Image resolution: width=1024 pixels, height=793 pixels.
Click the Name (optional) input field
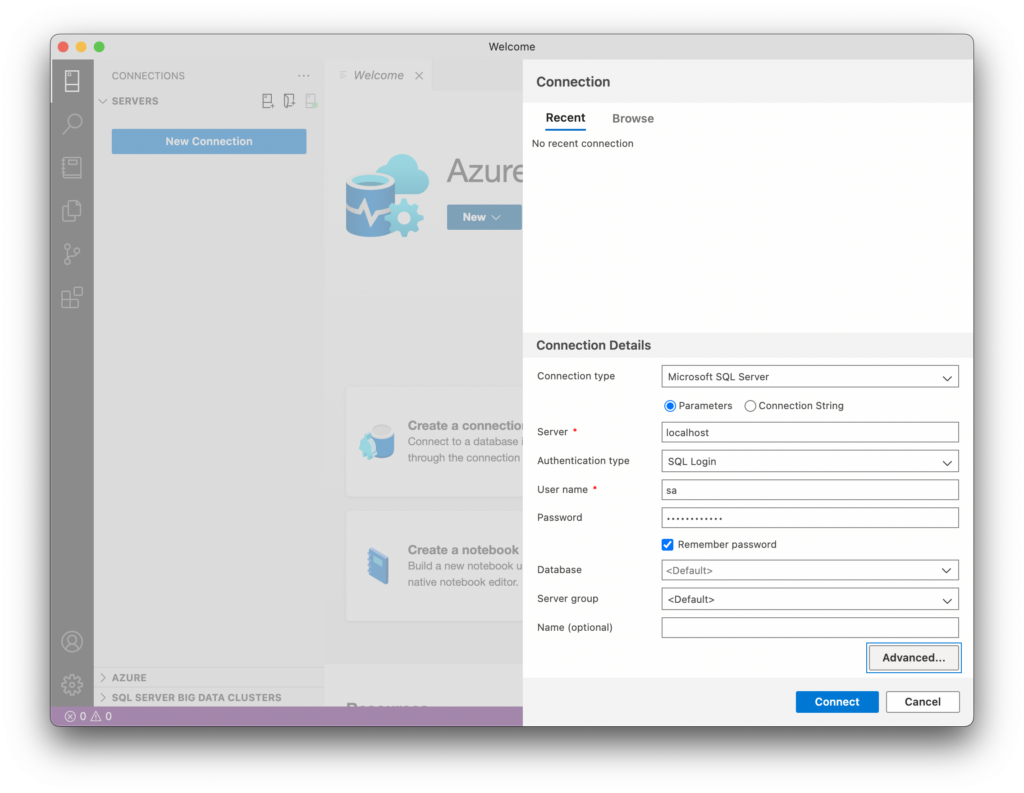[x=809, y=628]
